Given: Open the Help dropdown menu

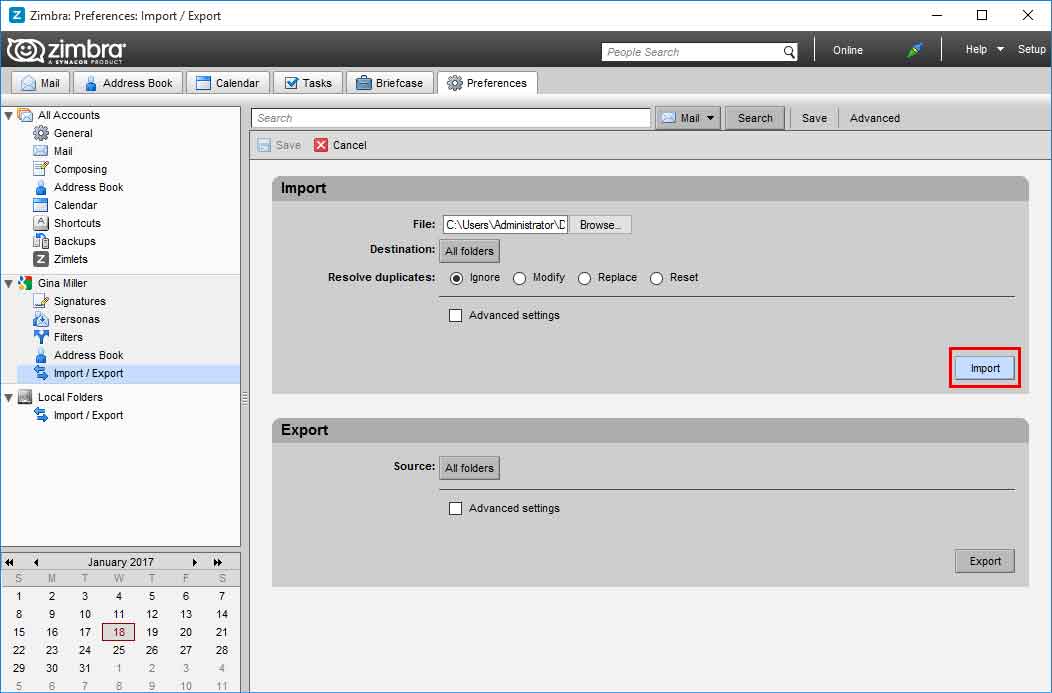Looking at the screenshot, I should point(984,50).
